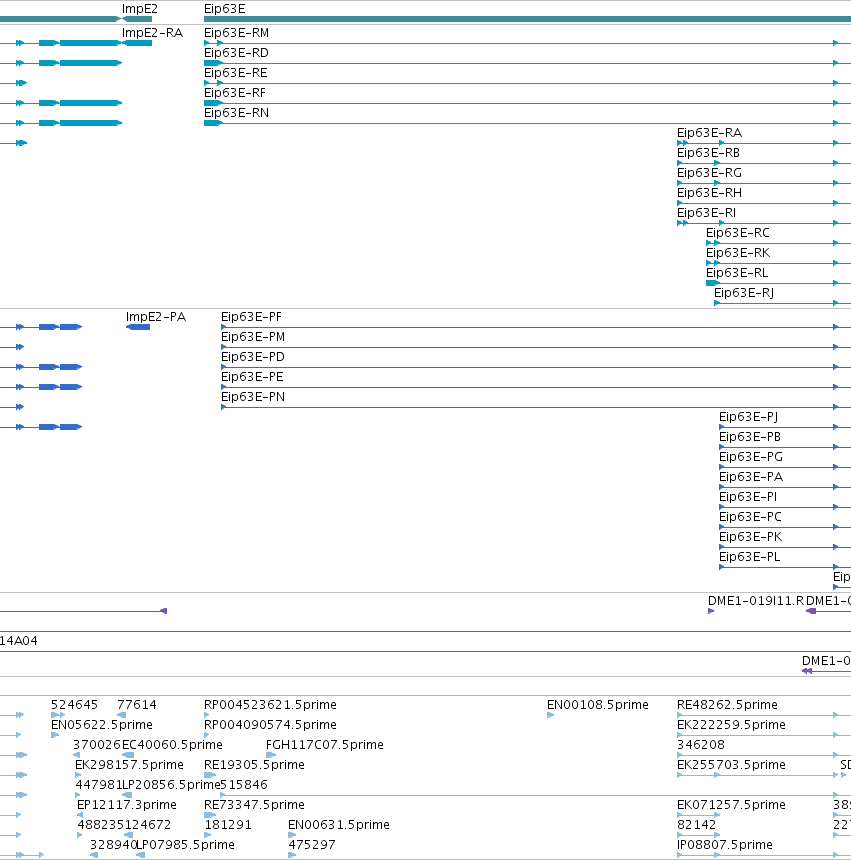
Task: Select the Eip63E-PI protein label
Action: 748,497
